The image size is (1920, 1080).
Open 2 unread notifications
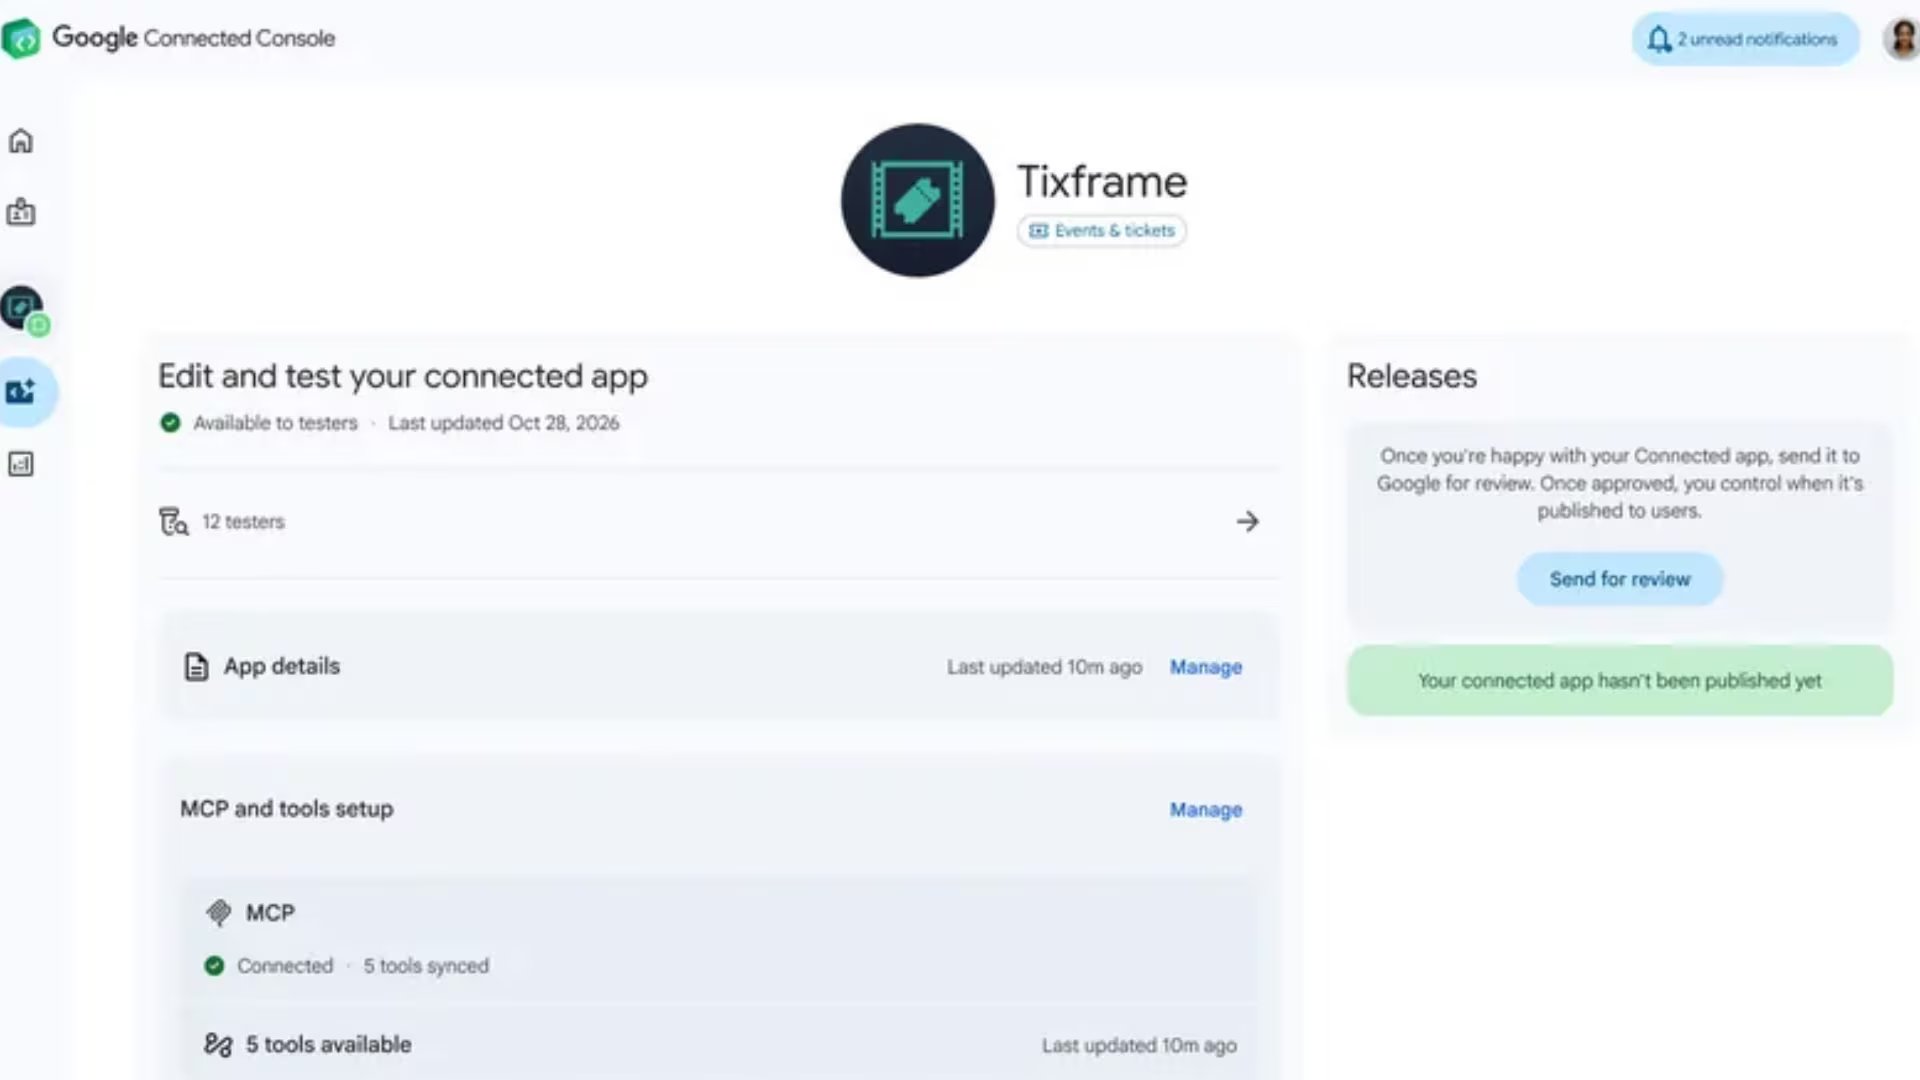click(x=1745, y=39)
